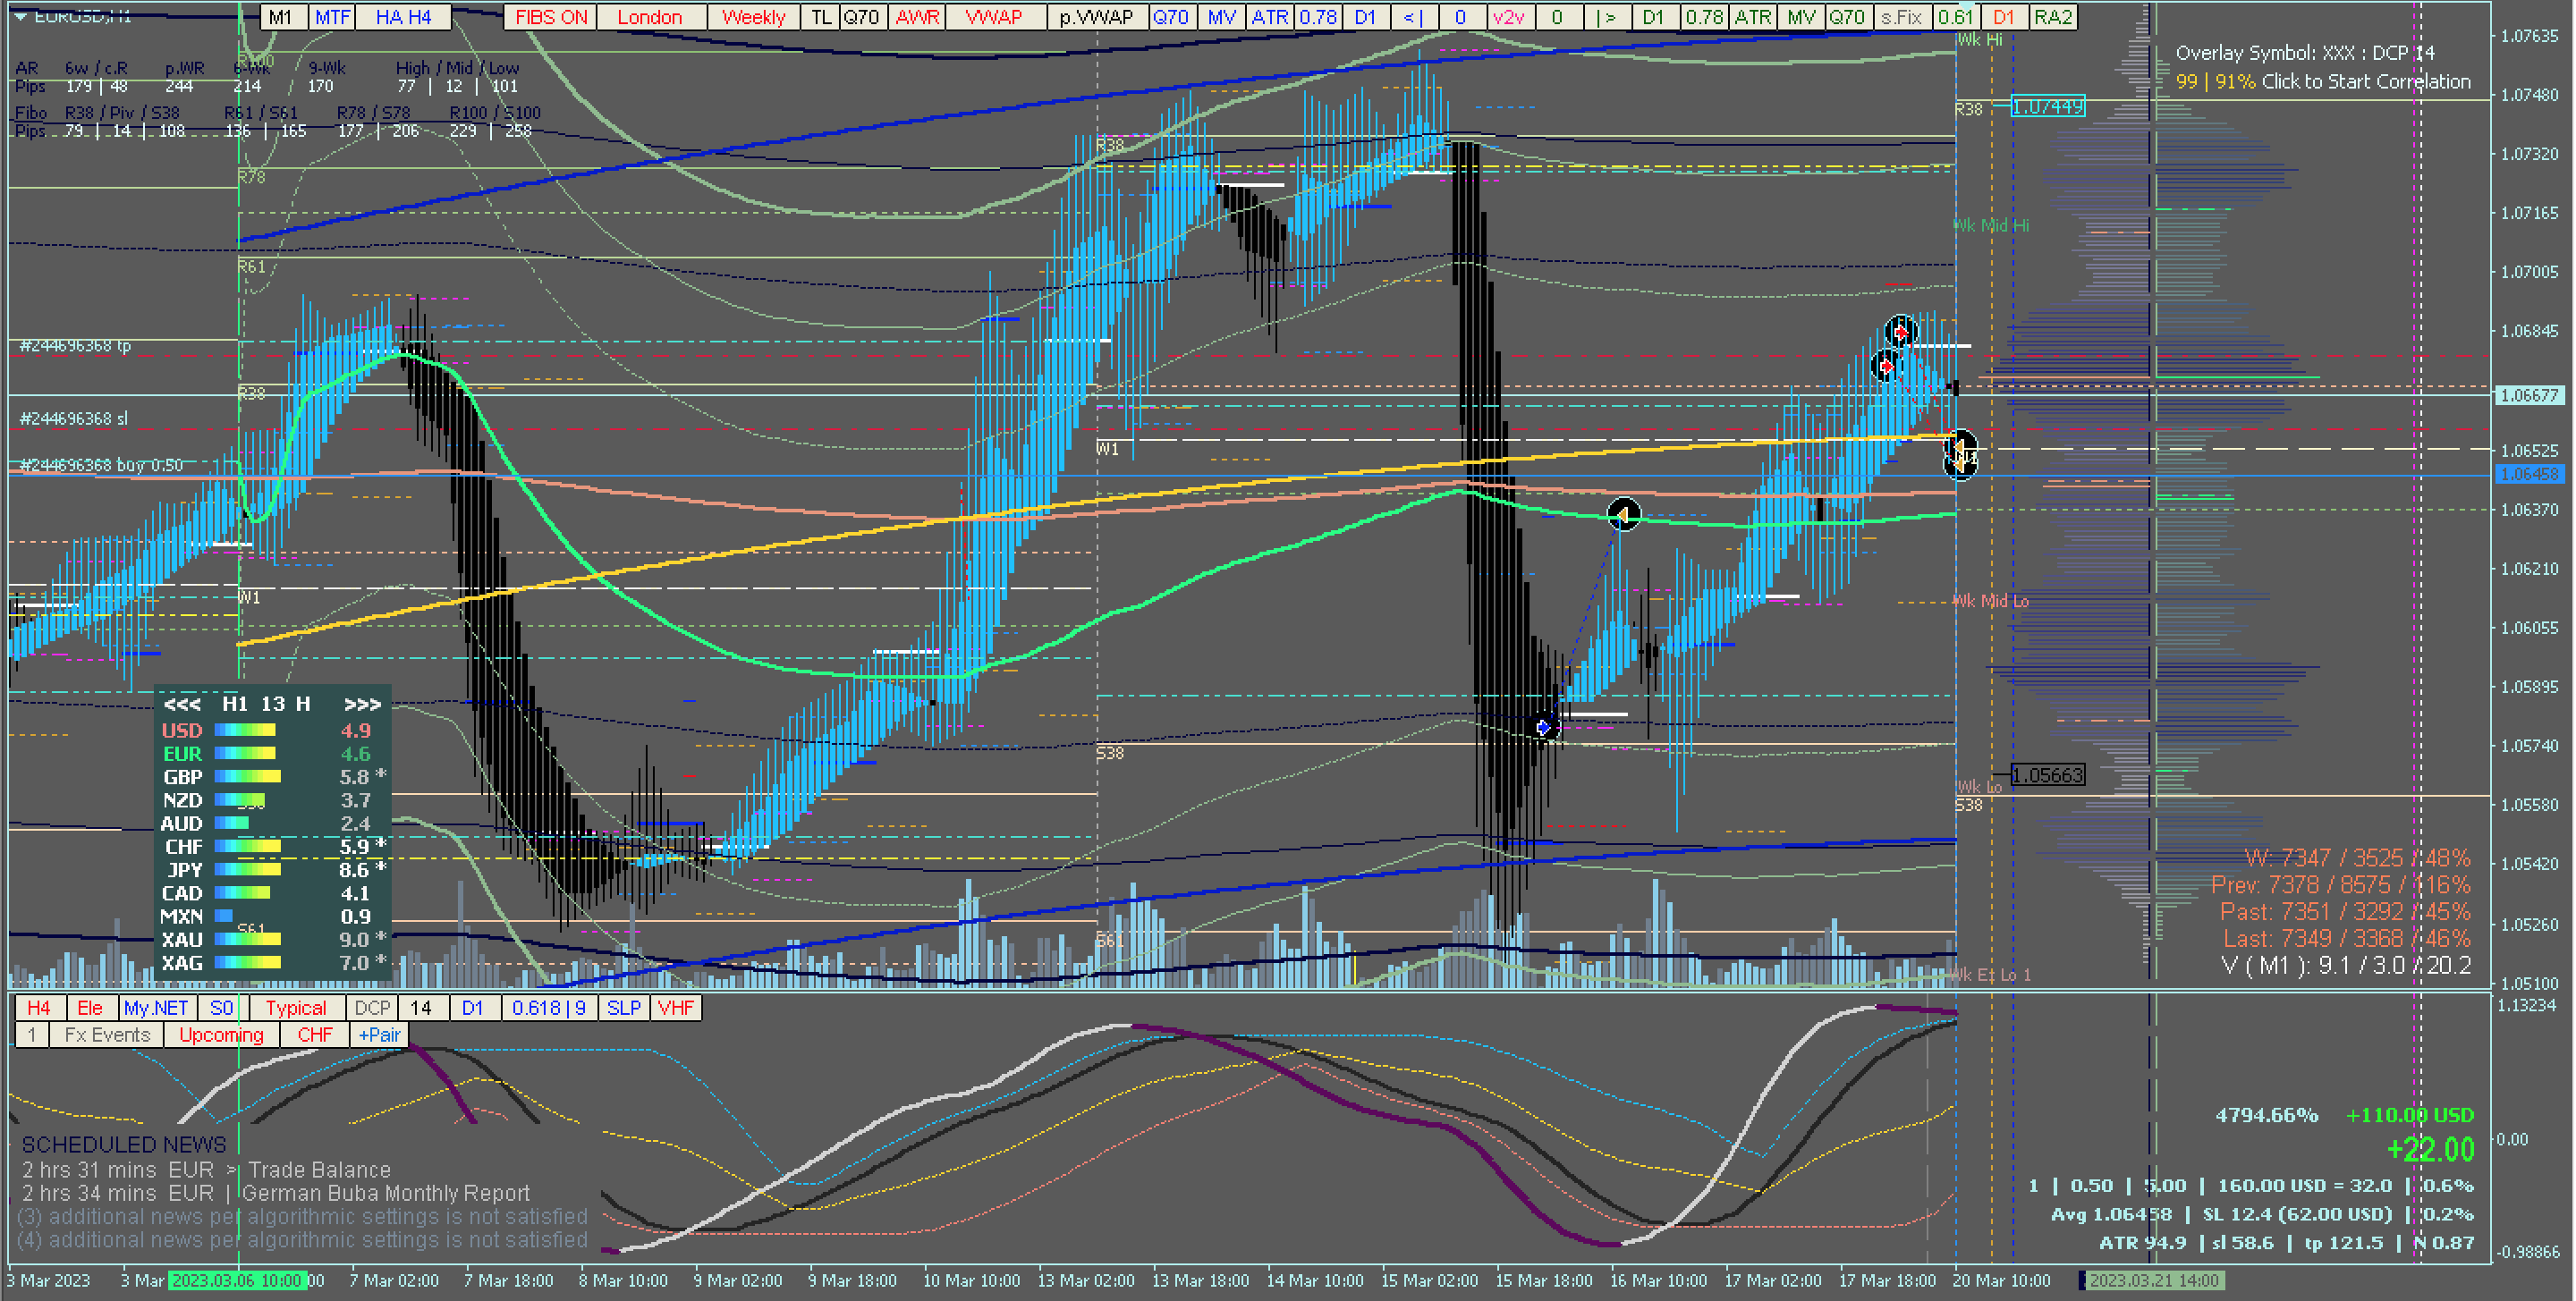Viewport: 2576px width, 1301px height.
Task: Open the Typical price type selector
Action: point(295,1008)
